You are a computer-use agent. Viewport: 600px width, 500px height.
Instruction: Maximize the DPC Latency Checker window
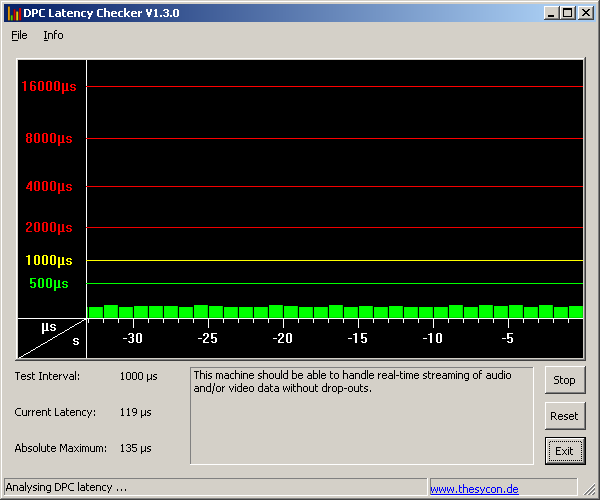coord(567,13)
